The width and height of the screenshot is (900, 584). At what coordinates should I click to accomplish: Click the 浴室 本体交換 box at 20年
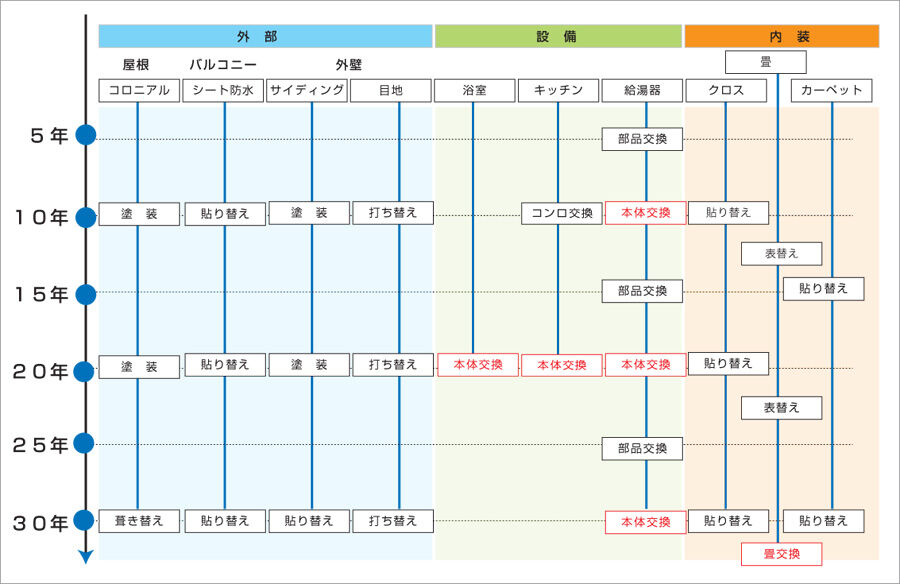(478, 365)
